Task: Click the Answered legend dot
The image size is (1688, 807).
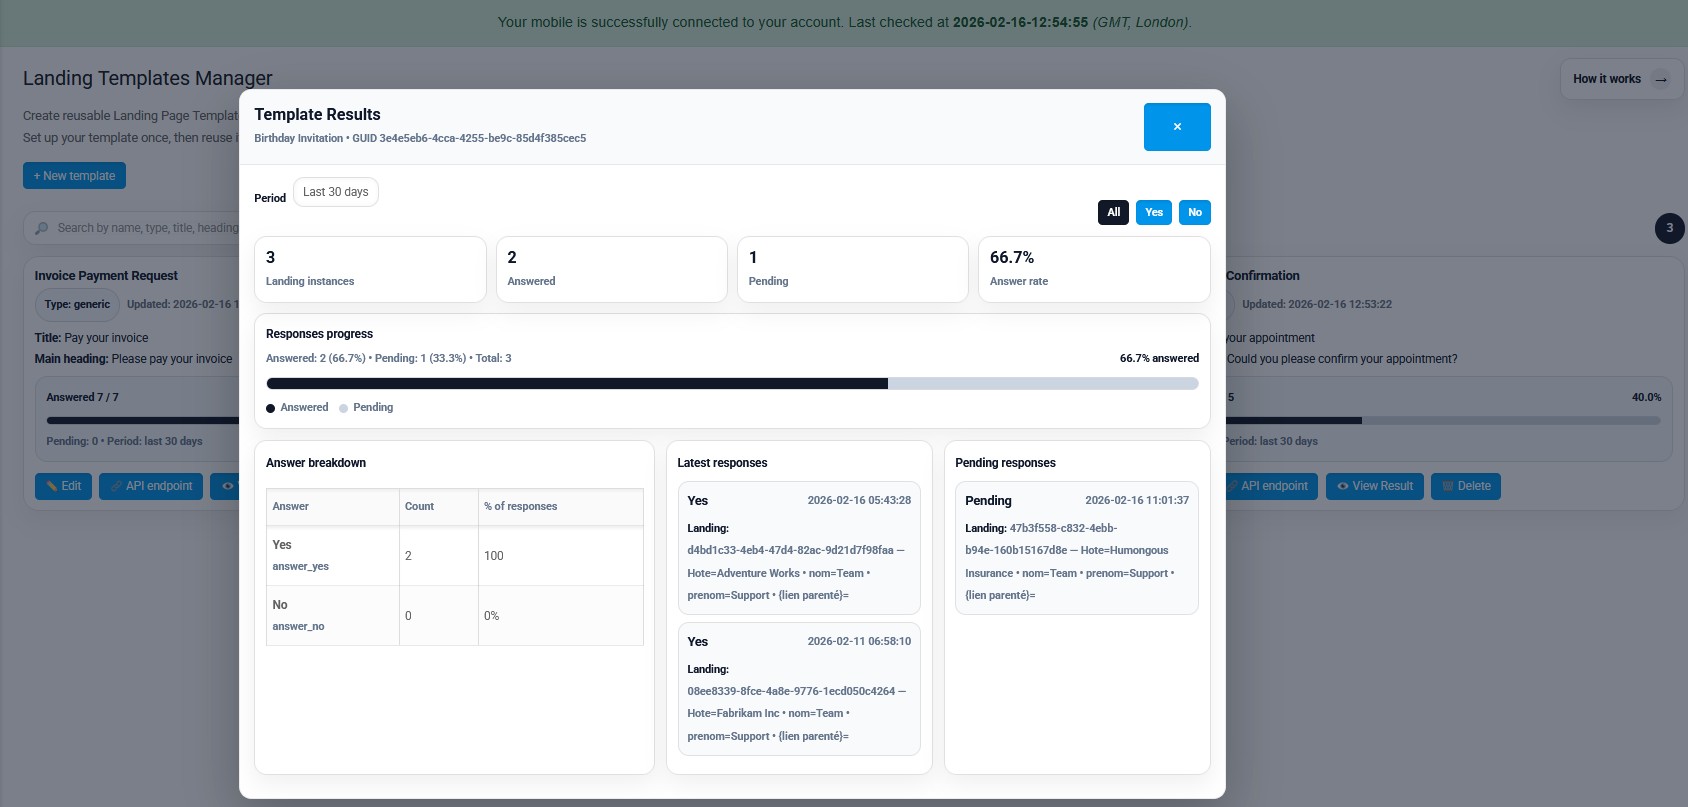Action: tap(271, 408)
